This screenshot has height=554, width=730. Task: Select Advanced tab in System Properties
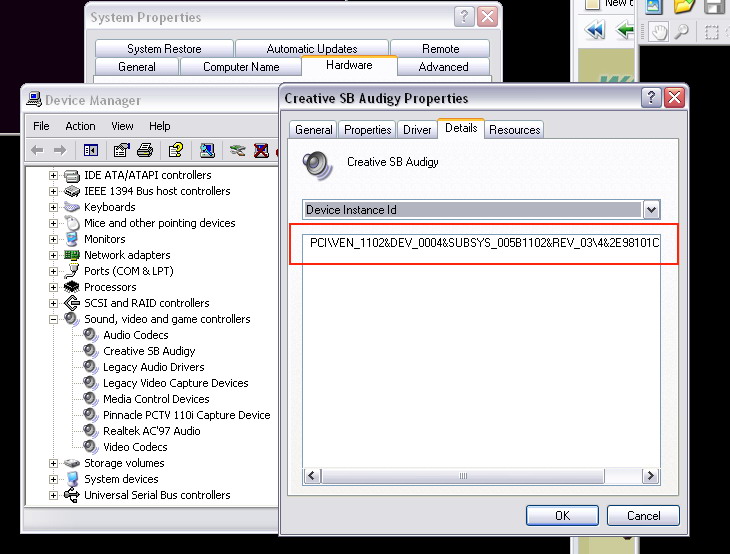pos(443,67)
